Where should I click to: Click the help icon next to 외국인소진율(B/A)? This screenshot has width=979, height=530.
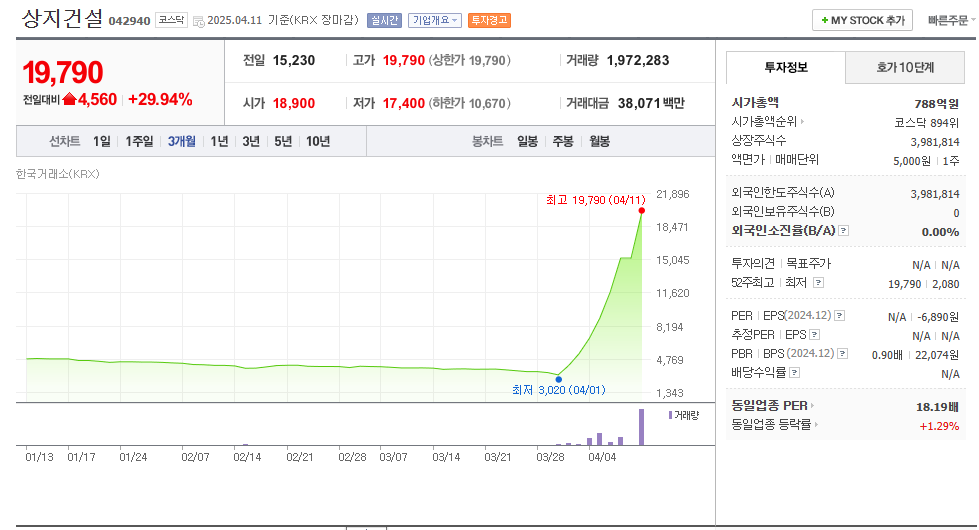[844, 231]
